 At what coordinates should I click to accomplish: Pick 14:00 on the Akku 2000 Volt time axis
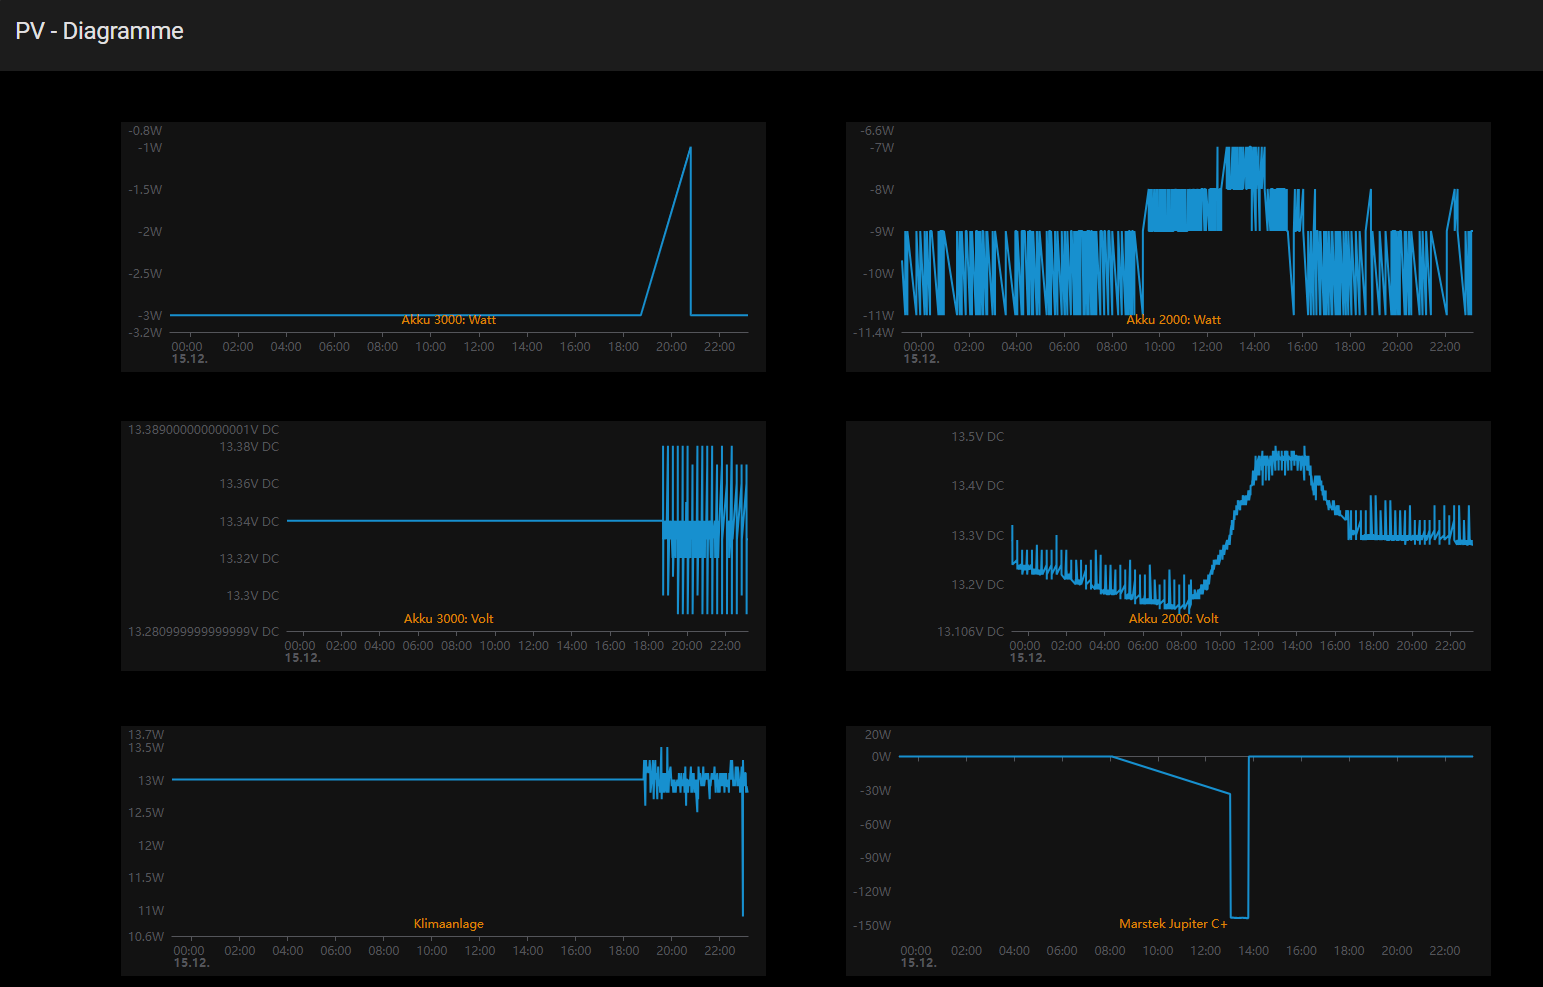(x=1296, y=646)
